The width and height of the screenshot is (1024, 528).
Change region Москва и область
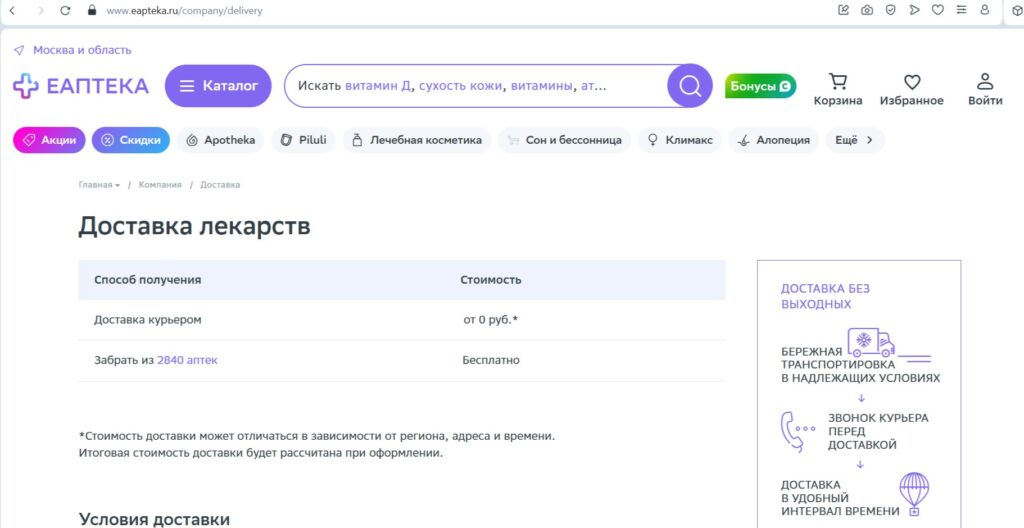[81, 50]
